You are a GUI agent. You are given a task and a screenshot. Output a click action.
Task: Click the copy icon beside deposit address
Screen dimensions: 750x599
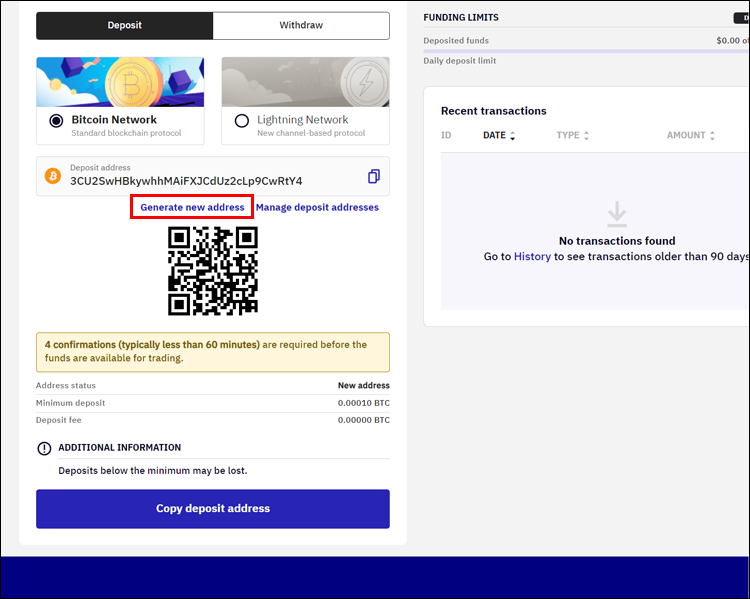(x=374, y=177)
